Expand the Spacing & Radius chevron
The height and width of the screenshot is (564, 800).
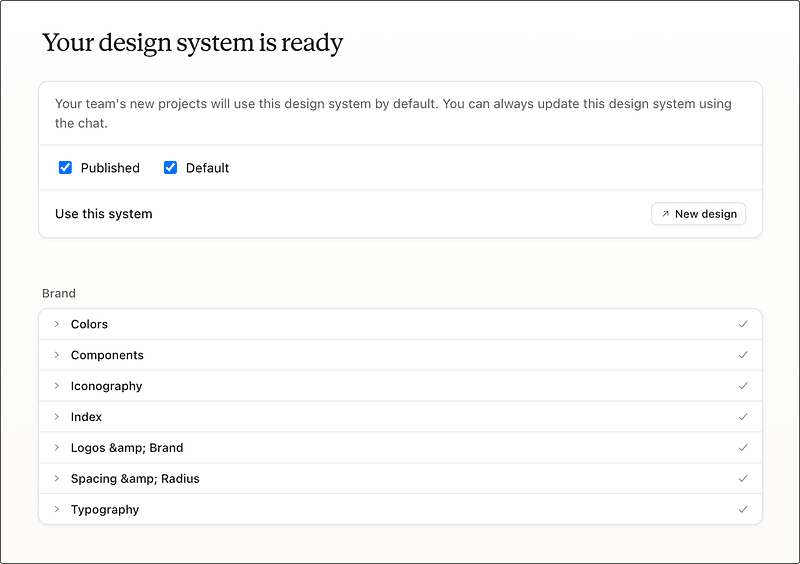(57, 478)
